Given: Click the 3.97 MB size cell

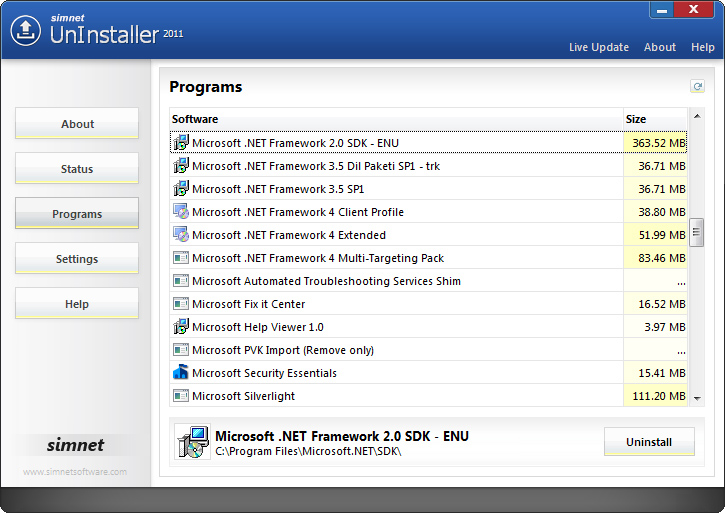Looking at the screenshot, I should (655, 327).
